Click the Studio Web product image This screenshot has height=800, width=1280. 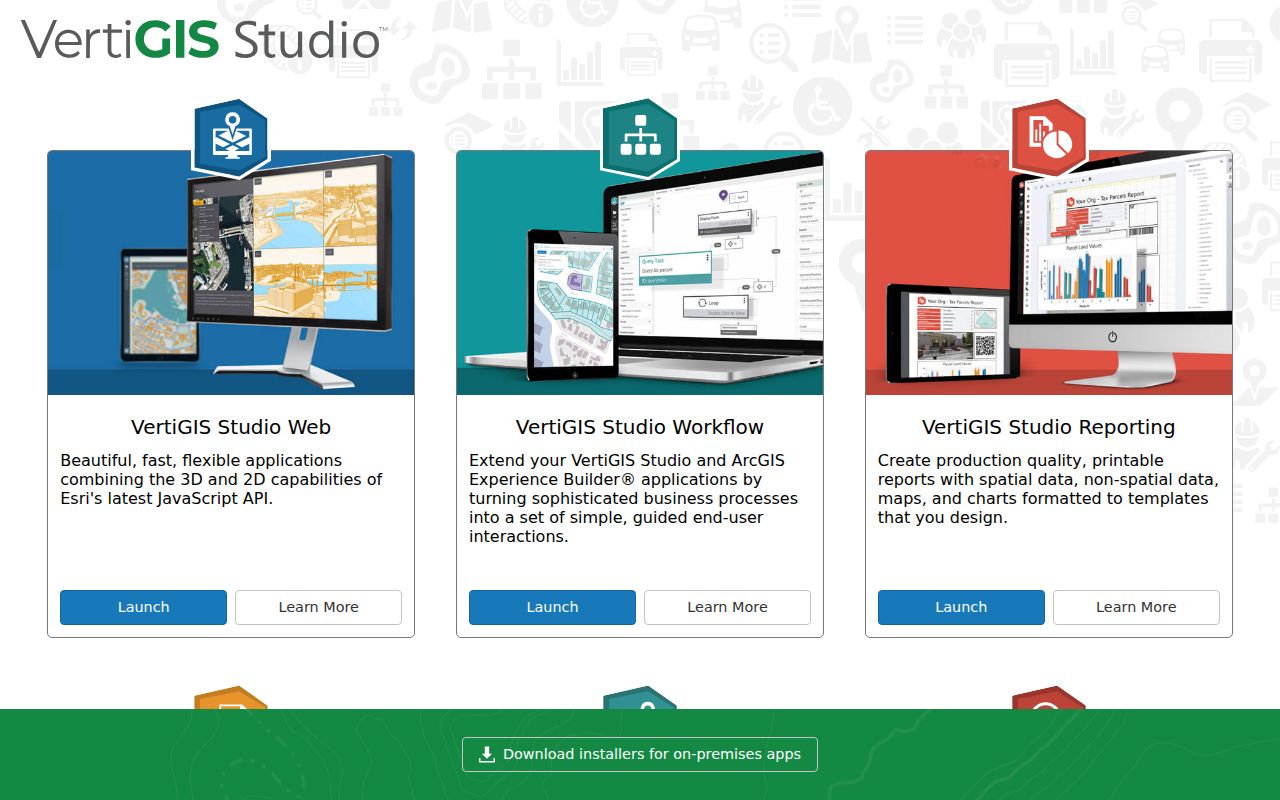(x=231, y=273)
